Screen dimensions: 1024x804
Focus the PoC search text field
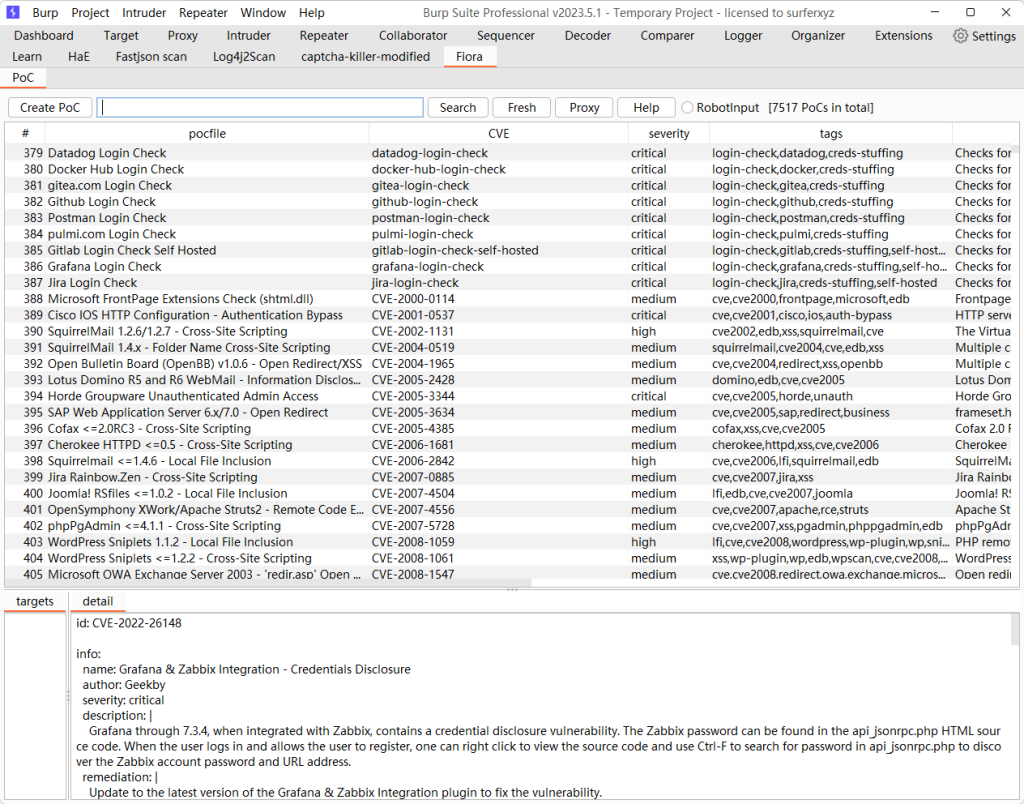coord(260,108)
